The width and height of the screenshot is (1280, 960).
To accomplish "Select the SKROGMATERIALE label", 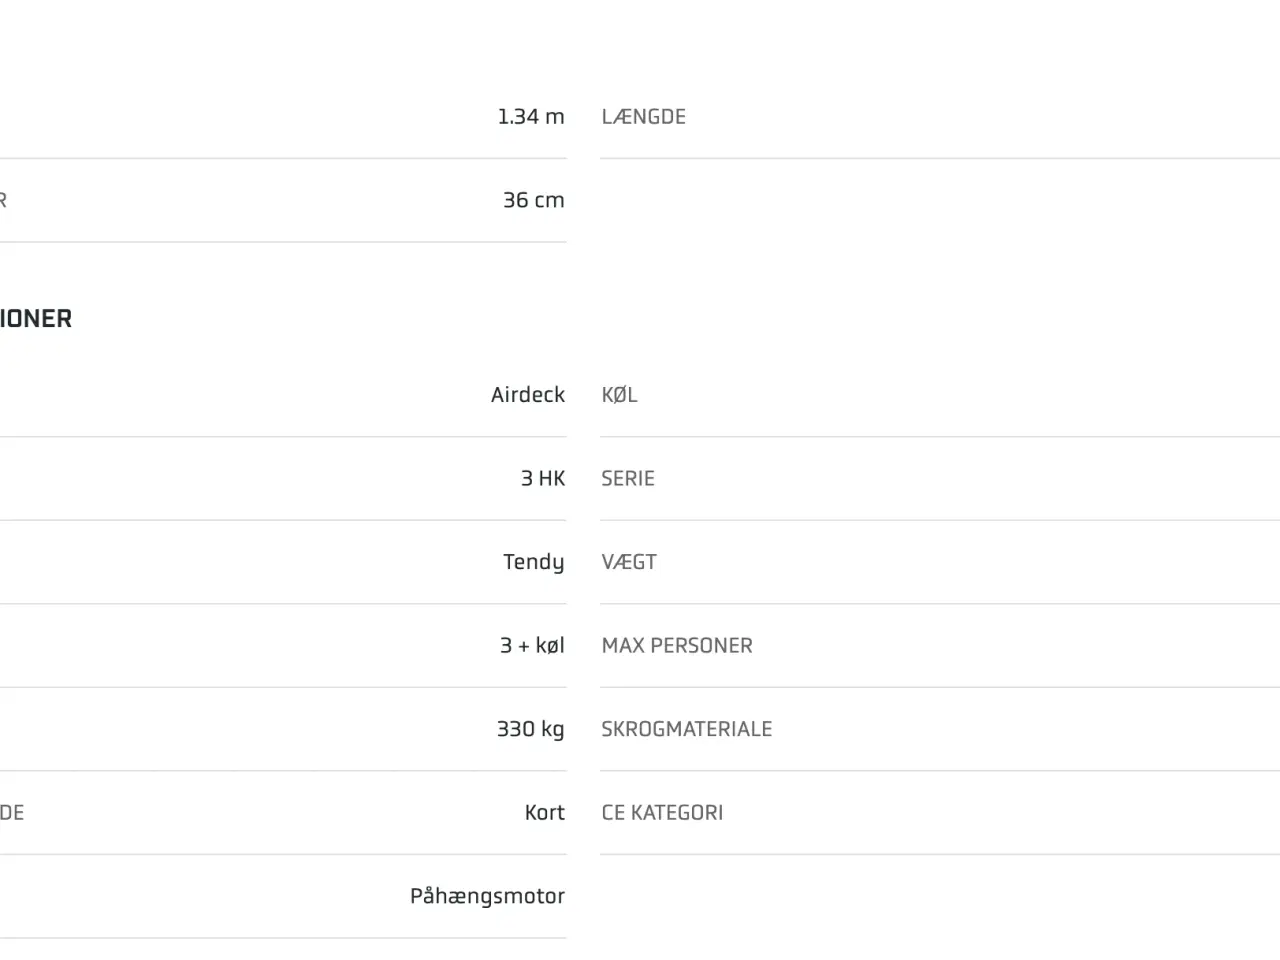I will tap(686, 729).
